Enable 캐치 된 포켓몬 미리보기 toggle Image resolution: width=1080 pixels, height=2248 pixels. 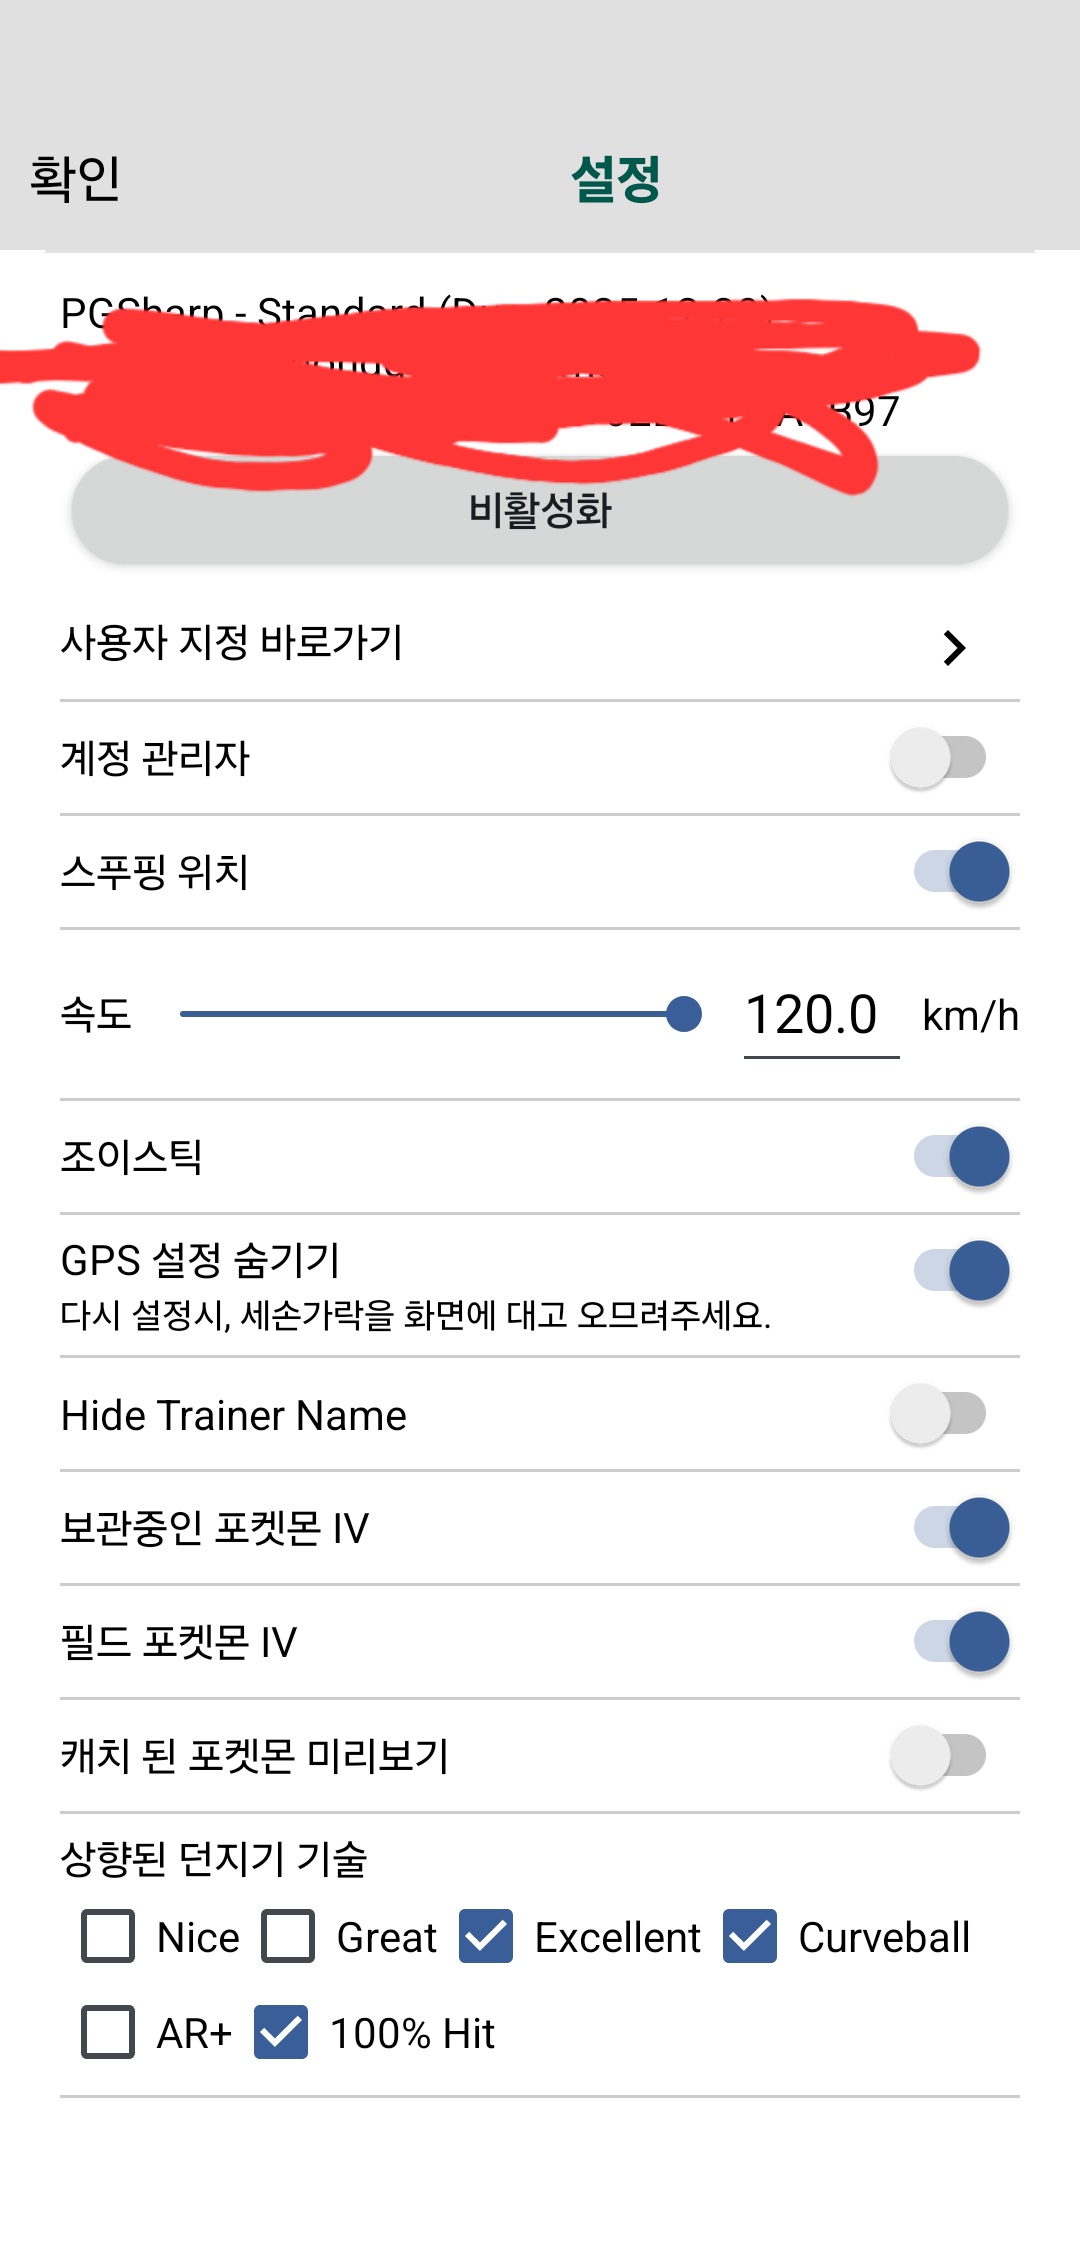coord(938,1756)
